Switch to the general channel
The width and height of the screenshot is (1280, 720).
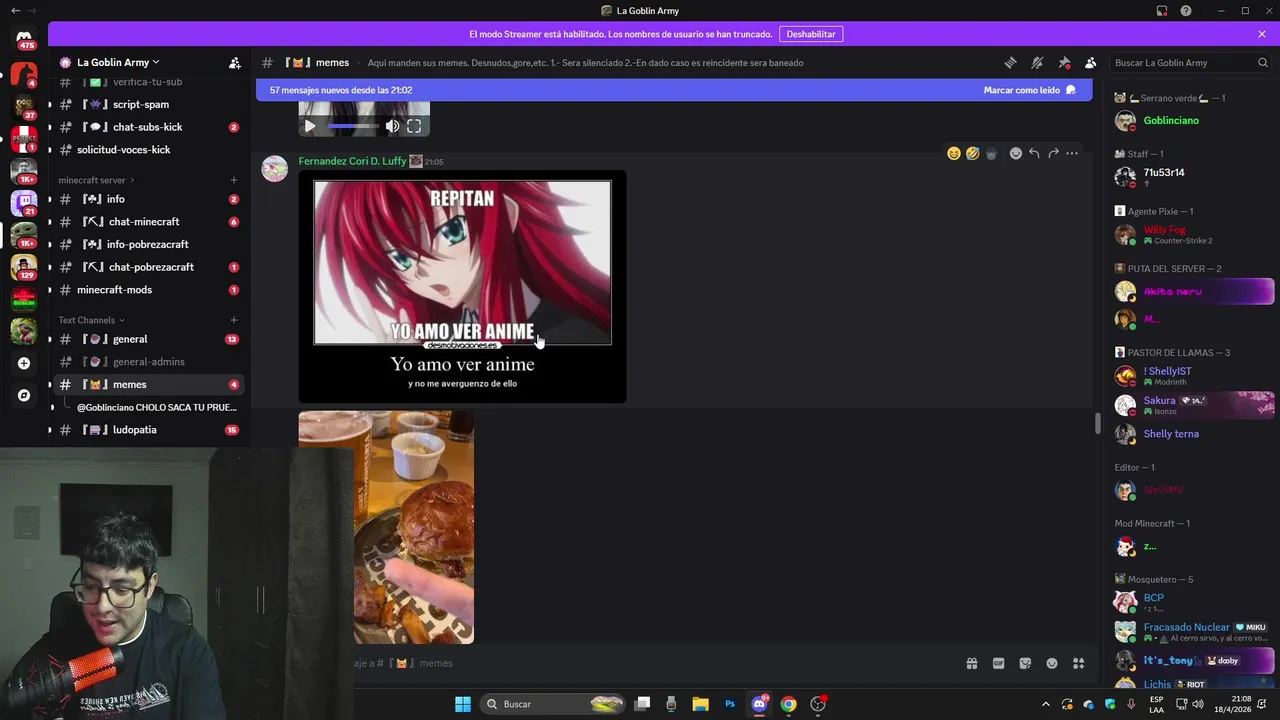tap(146, 339)
